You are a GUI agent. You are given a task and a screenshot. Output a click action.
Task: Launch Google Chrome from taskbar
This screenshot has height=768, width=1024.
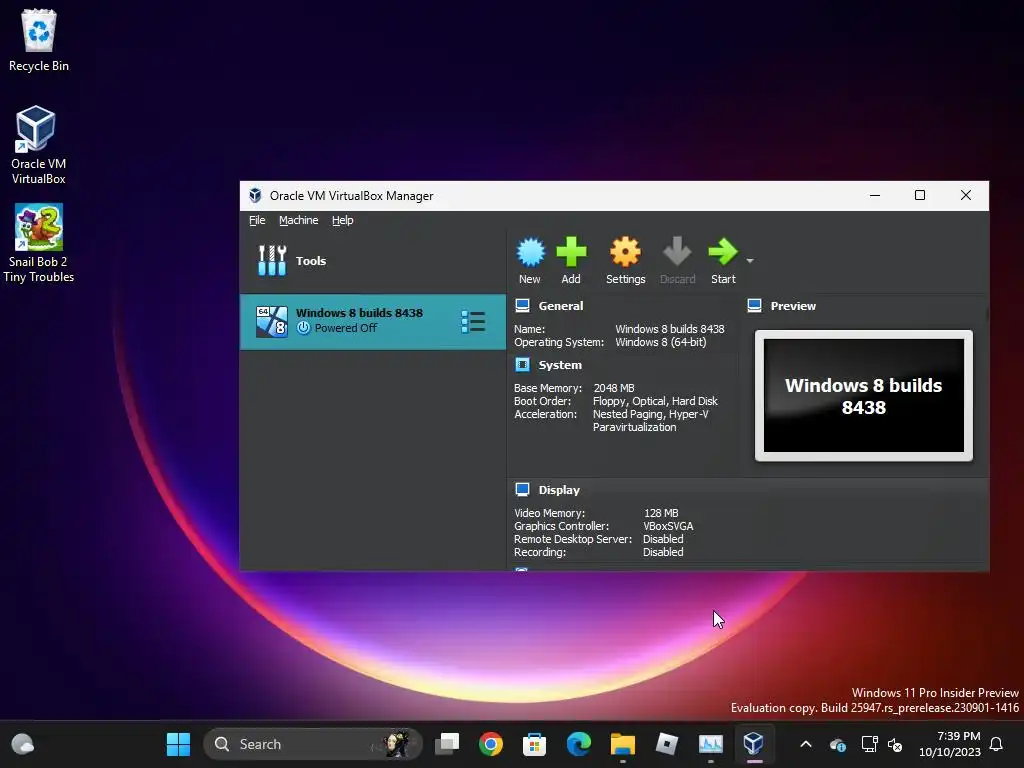[490, 744]
